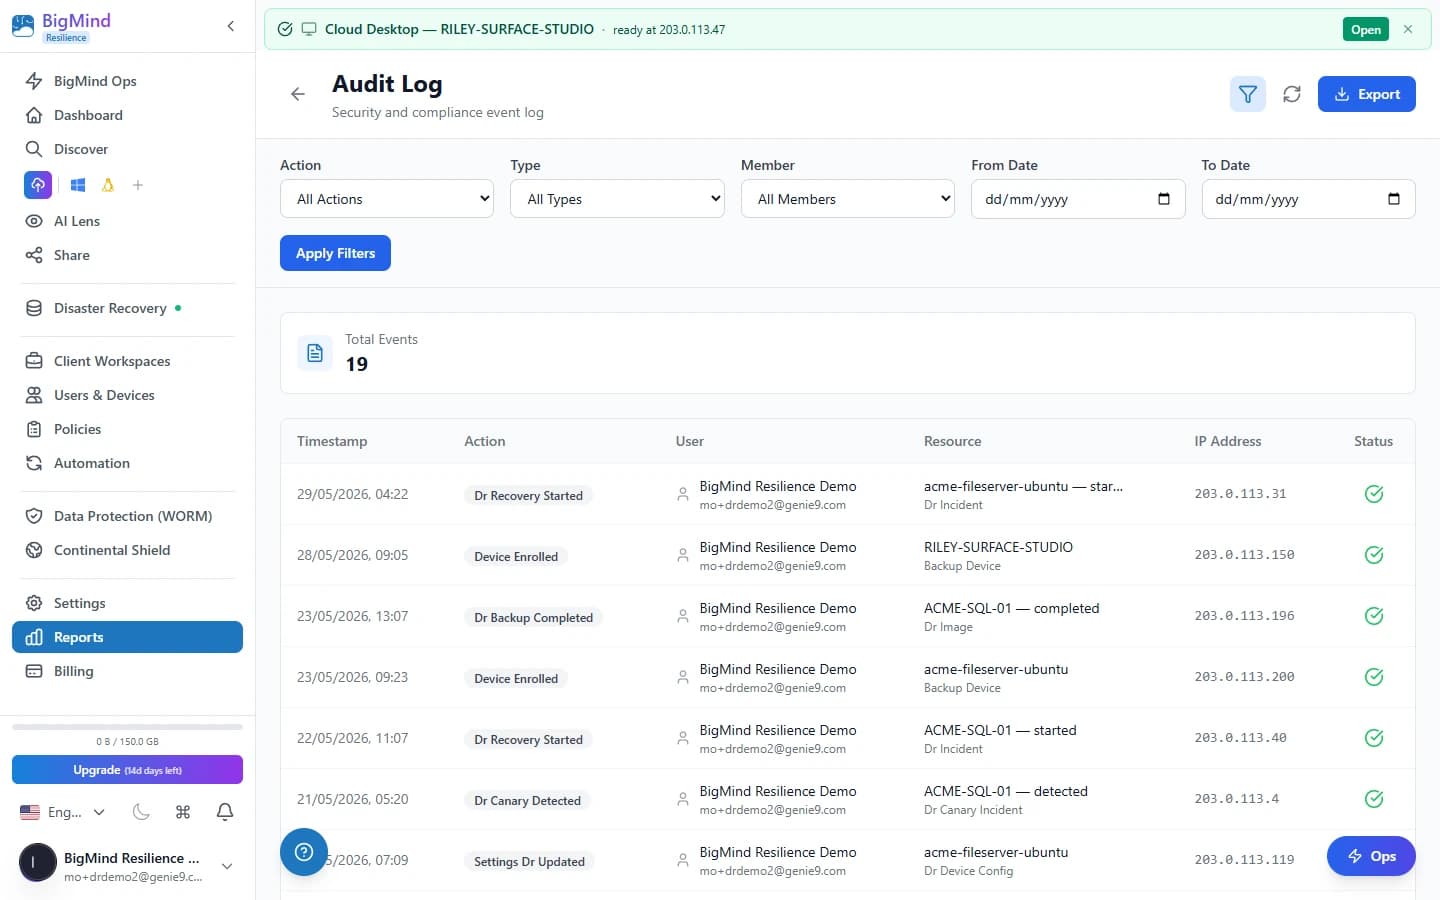The image size is (1440, 900).
Task: Click the account avatar in sidebar
Action: point(38,862)
